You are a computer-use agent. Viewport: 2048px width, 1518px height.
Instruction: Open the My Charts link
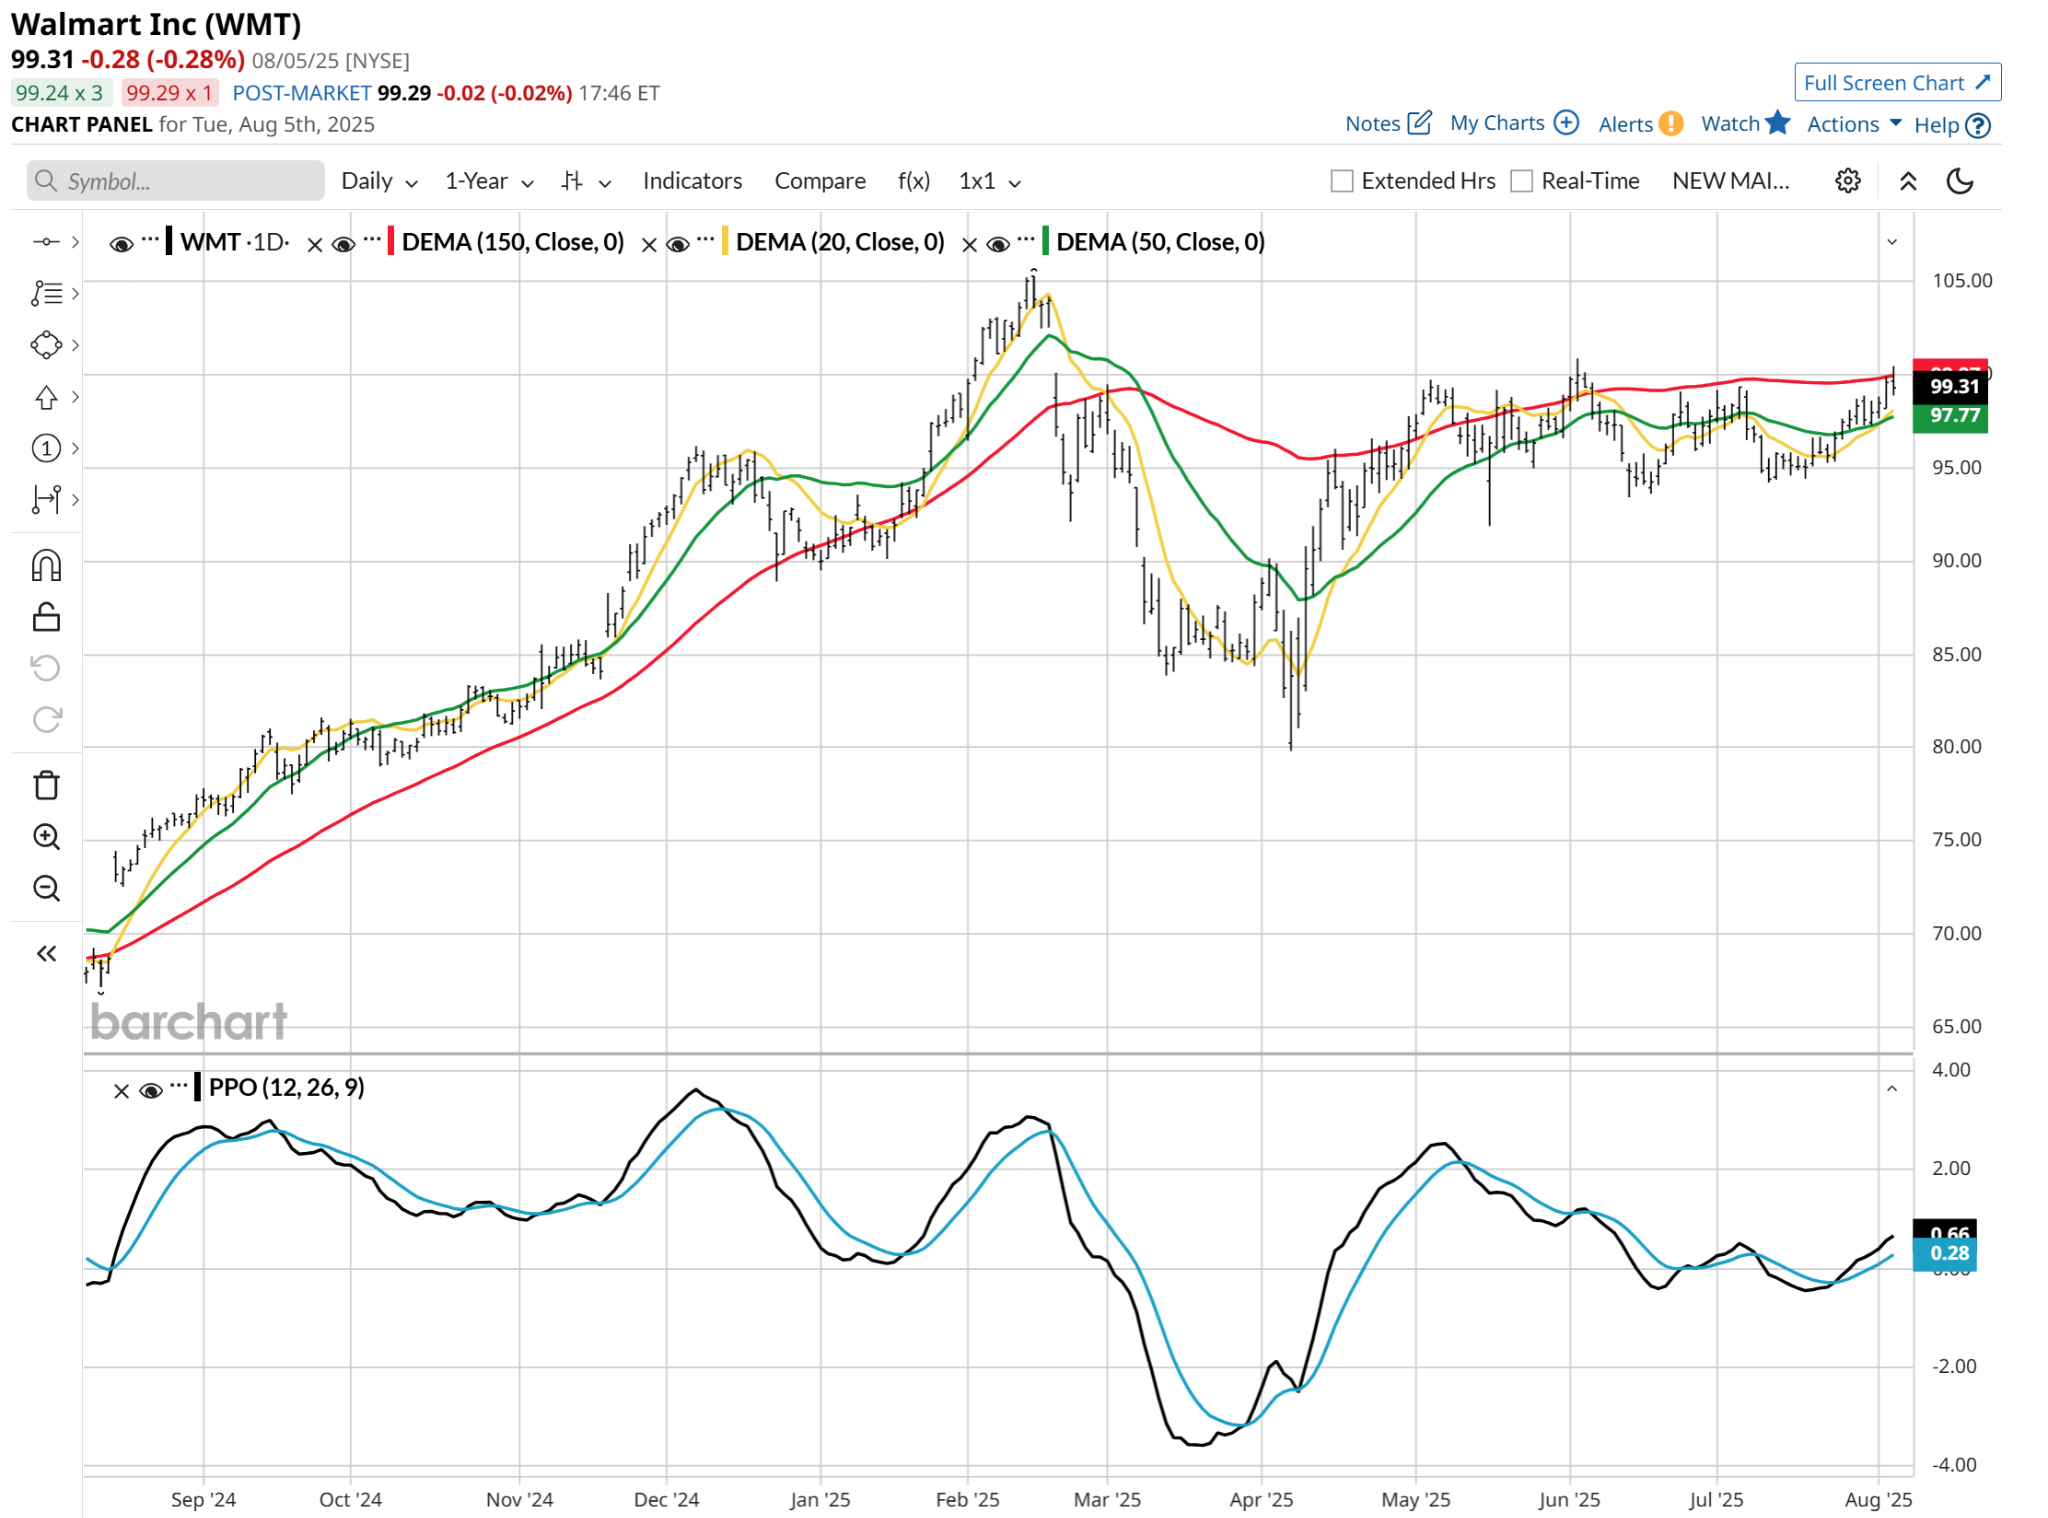pyautogui.click(x=1497, y=123)
